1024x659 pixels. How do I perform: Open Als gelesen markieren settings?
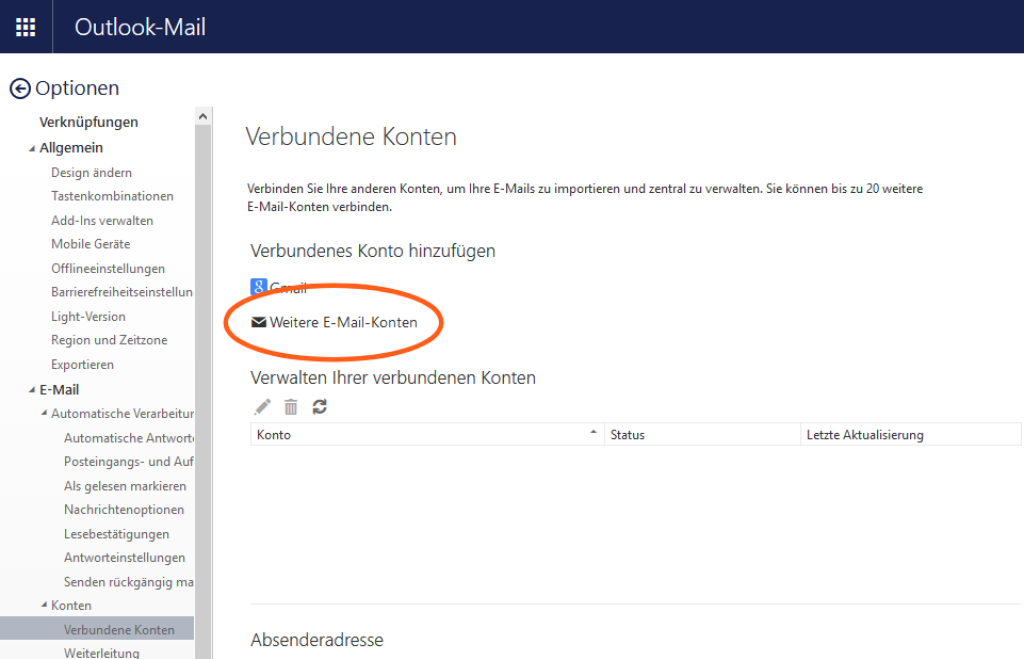[x=125, y=486]
